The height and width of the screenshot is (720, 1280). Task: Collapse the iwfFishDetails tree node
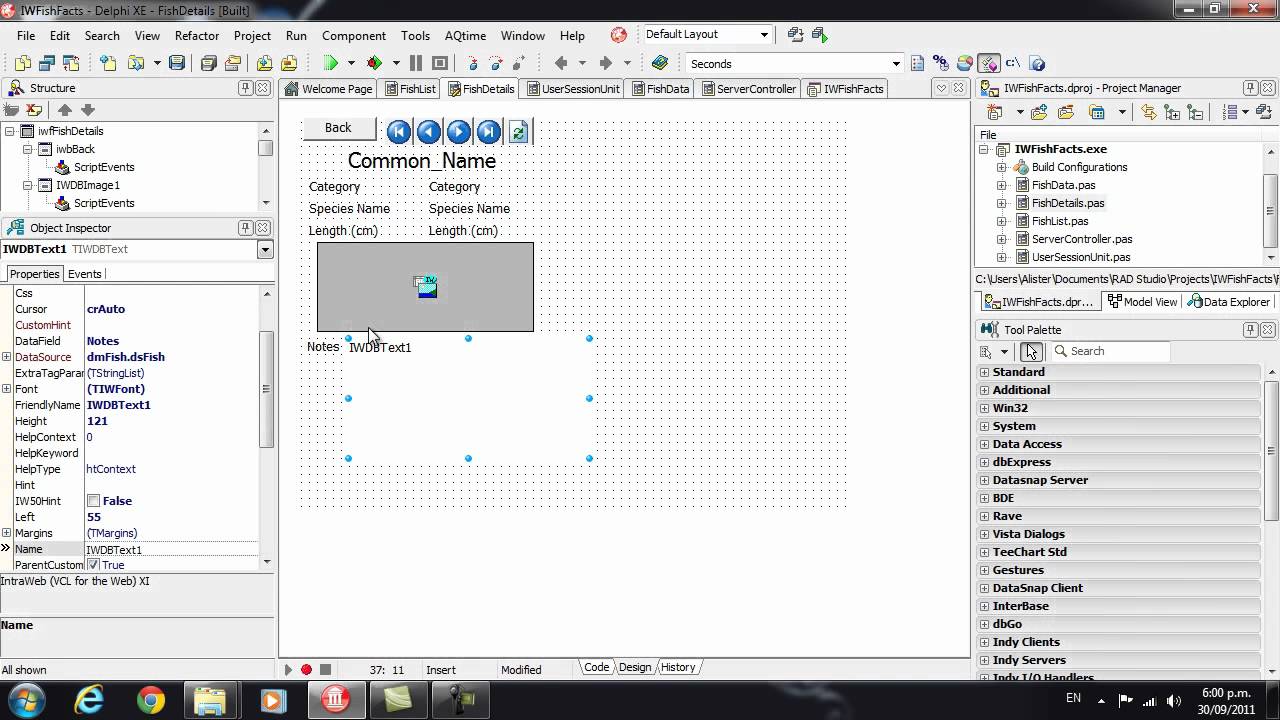10,131
